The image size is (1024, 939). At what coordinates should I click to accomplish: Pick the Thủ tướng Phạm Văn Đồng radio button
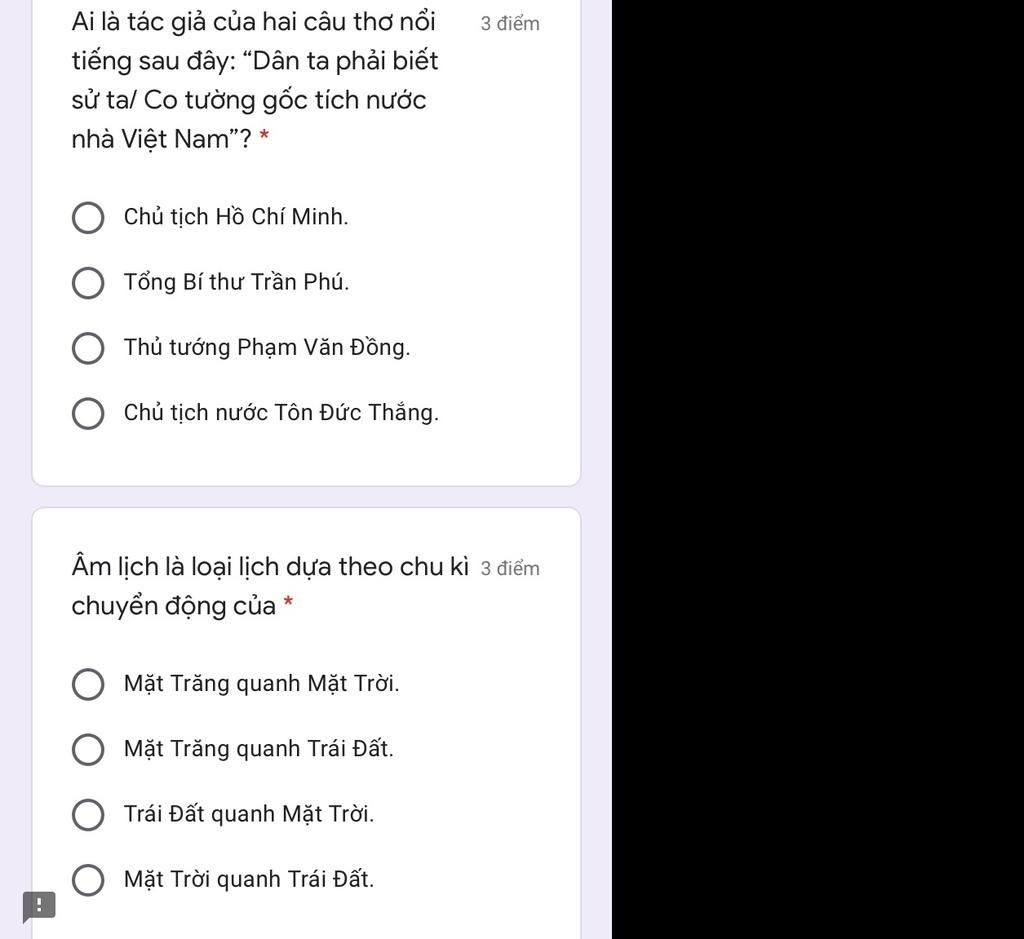[x=88, y=349]
